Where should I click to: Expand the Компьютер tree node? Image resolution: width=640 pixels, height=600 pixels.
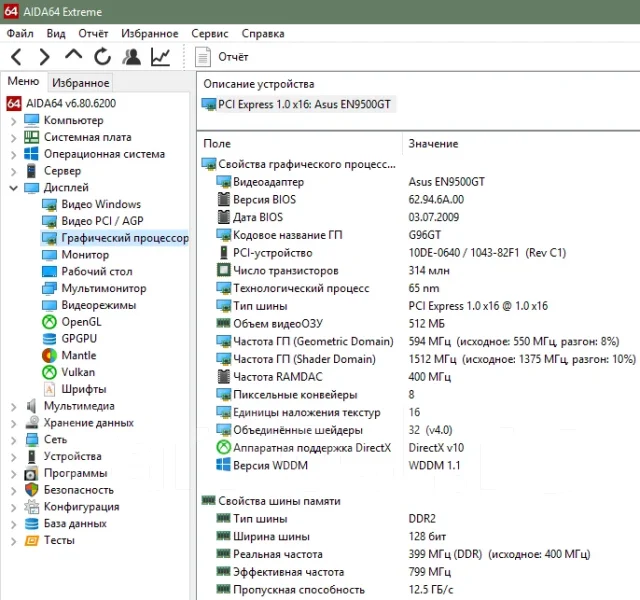point(13,121)
